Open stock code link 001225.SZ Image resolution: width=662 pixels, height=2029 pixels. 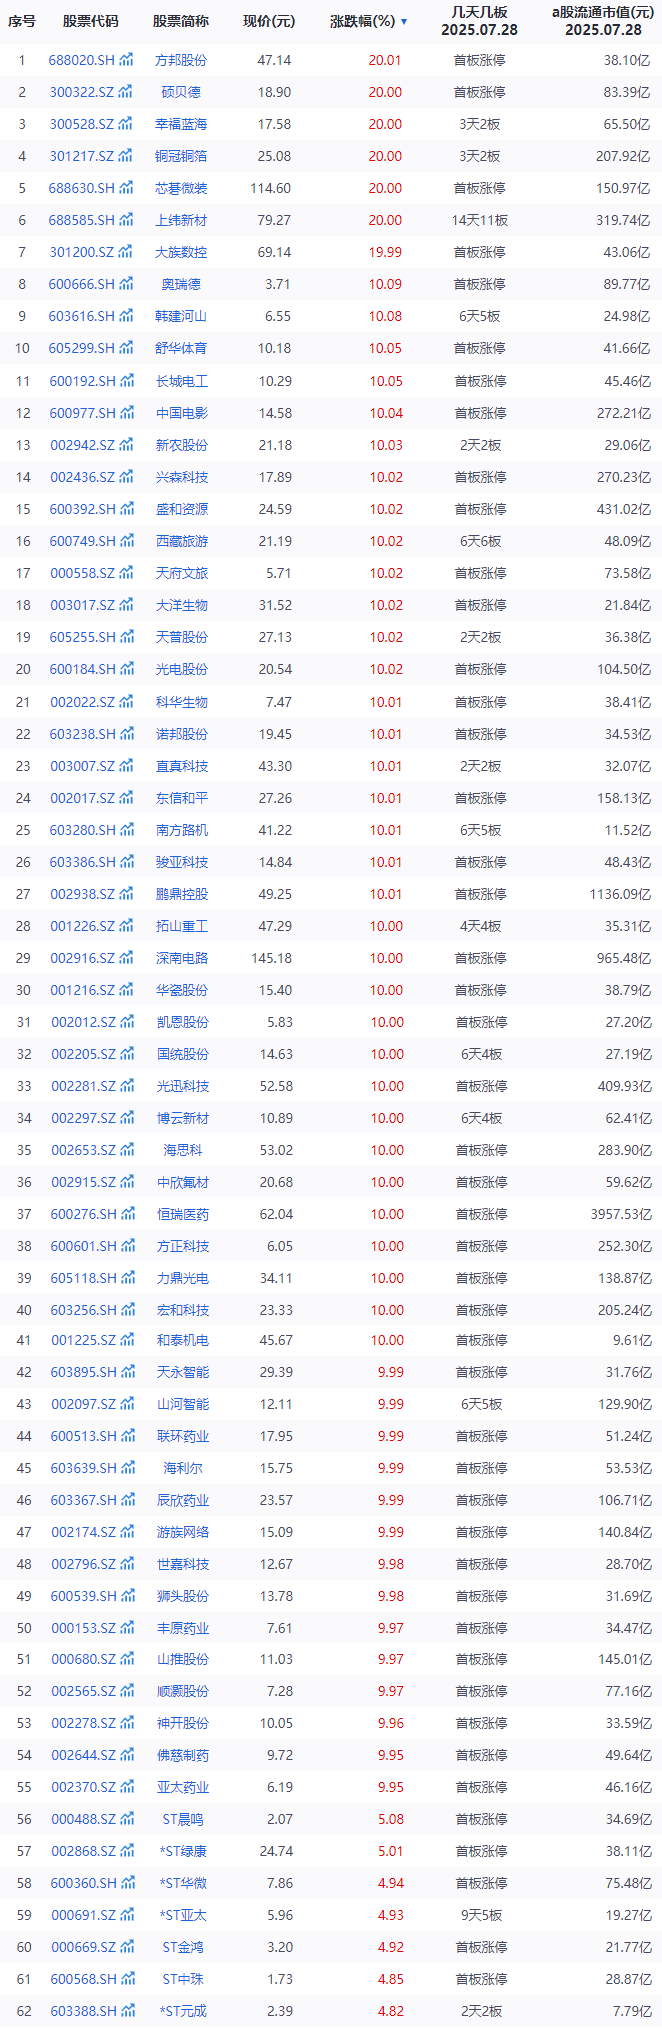(x=83, y=1340)
